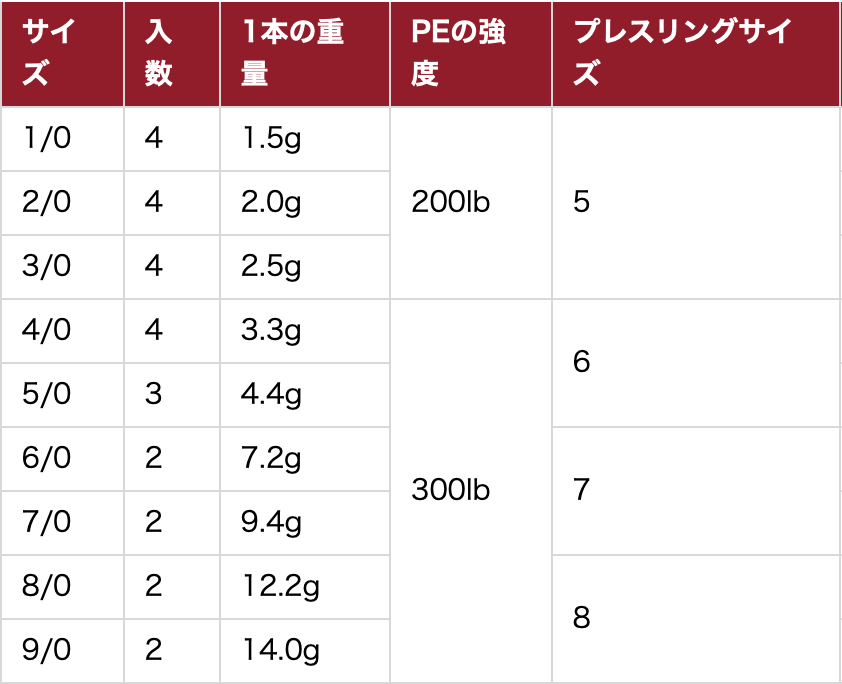Select the 7.2g weight cell
Image resolution: width=842 pixels, height=684 pixels.
click(271, 458)
